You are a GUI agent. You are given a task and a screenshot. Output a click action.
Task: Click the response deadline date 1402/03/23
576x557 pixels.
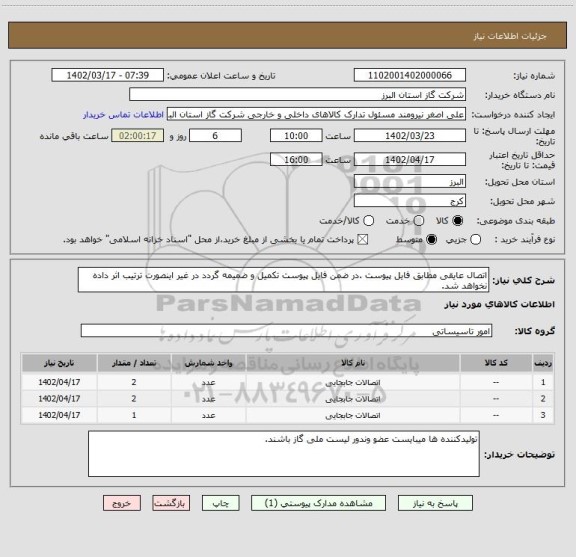pyautogui.click(x=410, y=136)
